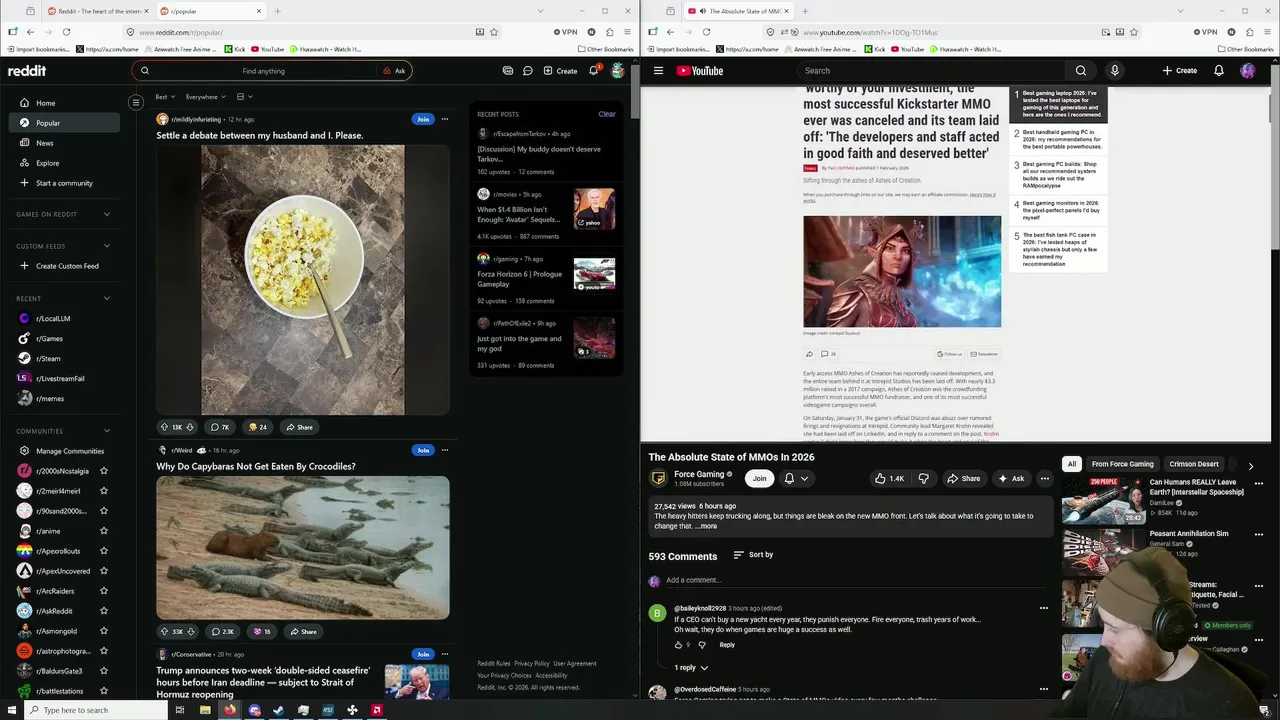Go back in the Reddit browser window
Viewport: 1280px width, 720px height.
tap(30, 32)
